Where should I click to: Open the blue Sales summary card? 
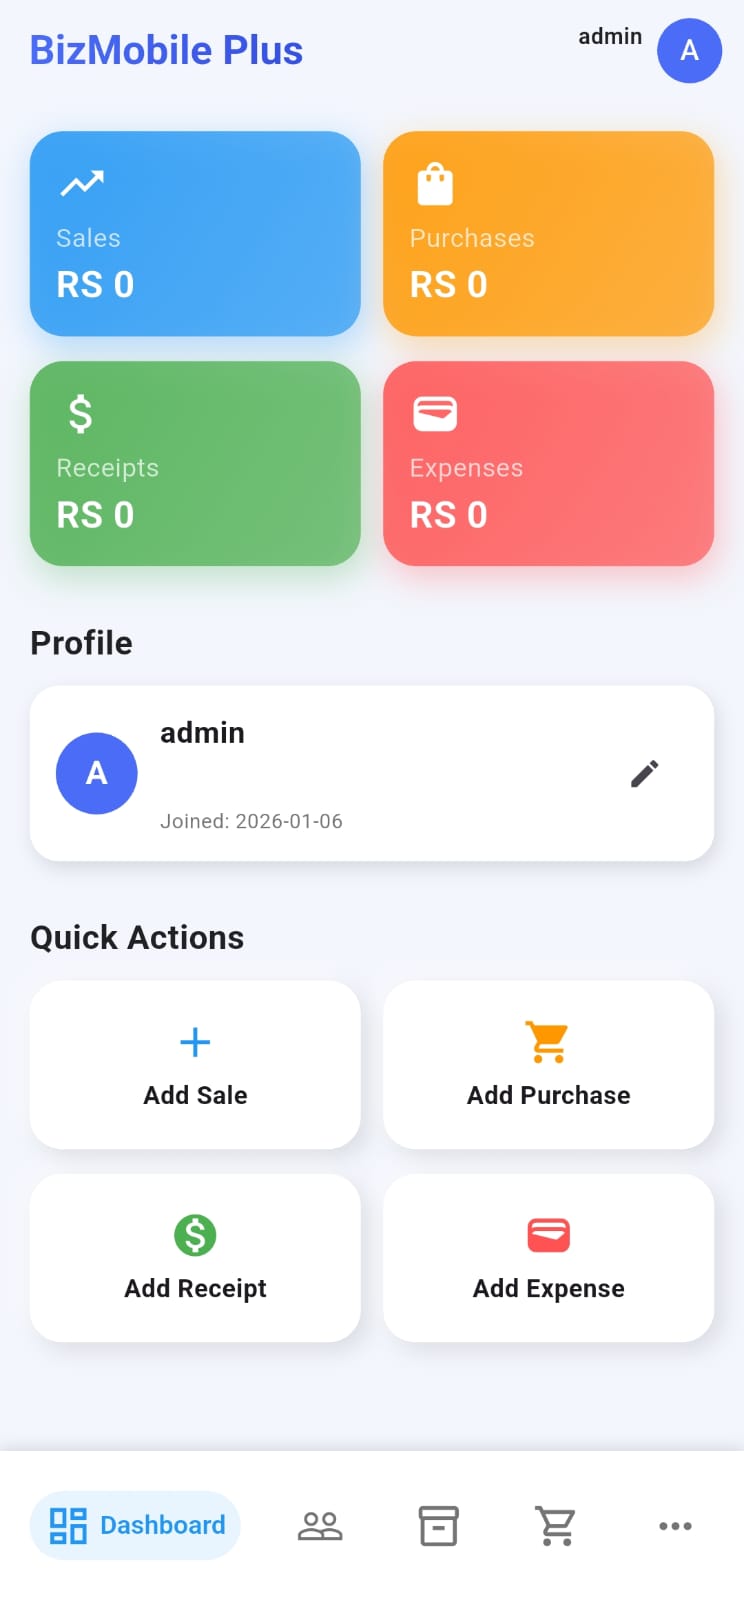pyautogui.click(x=195, y=234)
